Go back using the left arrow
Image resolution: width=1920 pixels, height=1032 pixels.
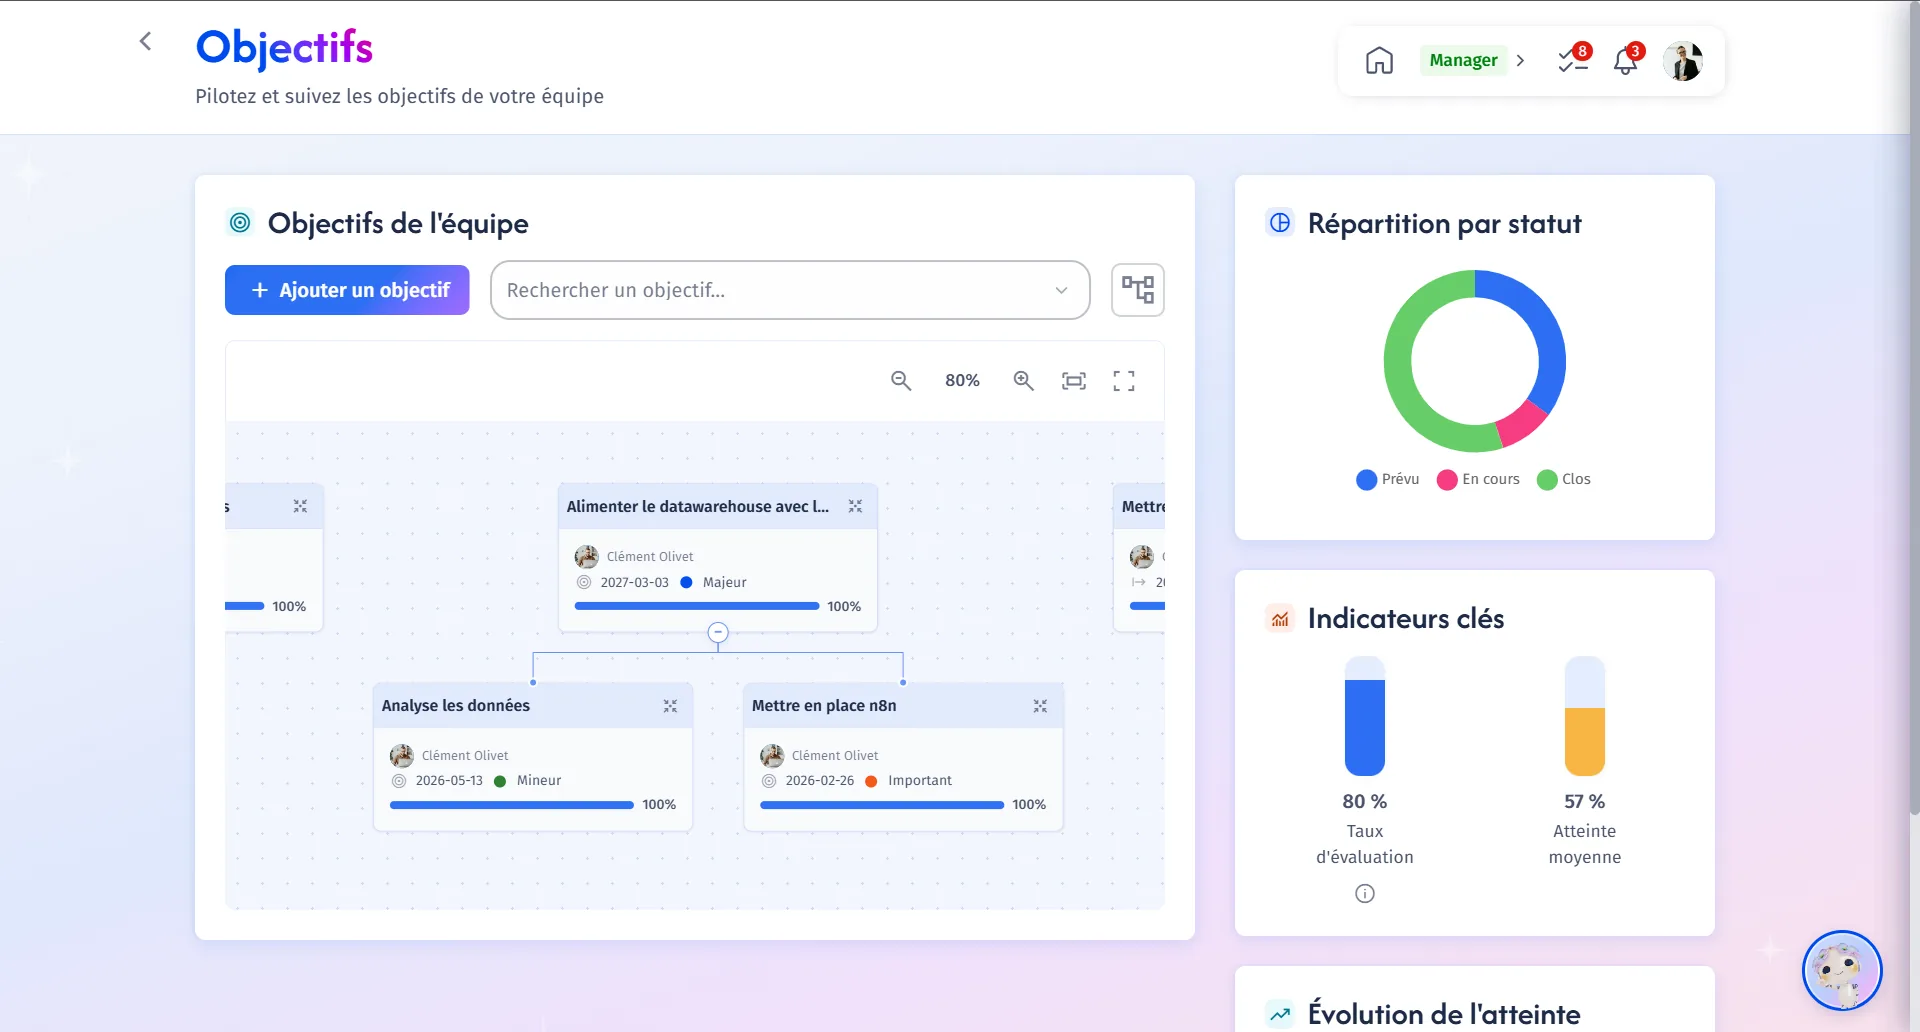[146, 41]
